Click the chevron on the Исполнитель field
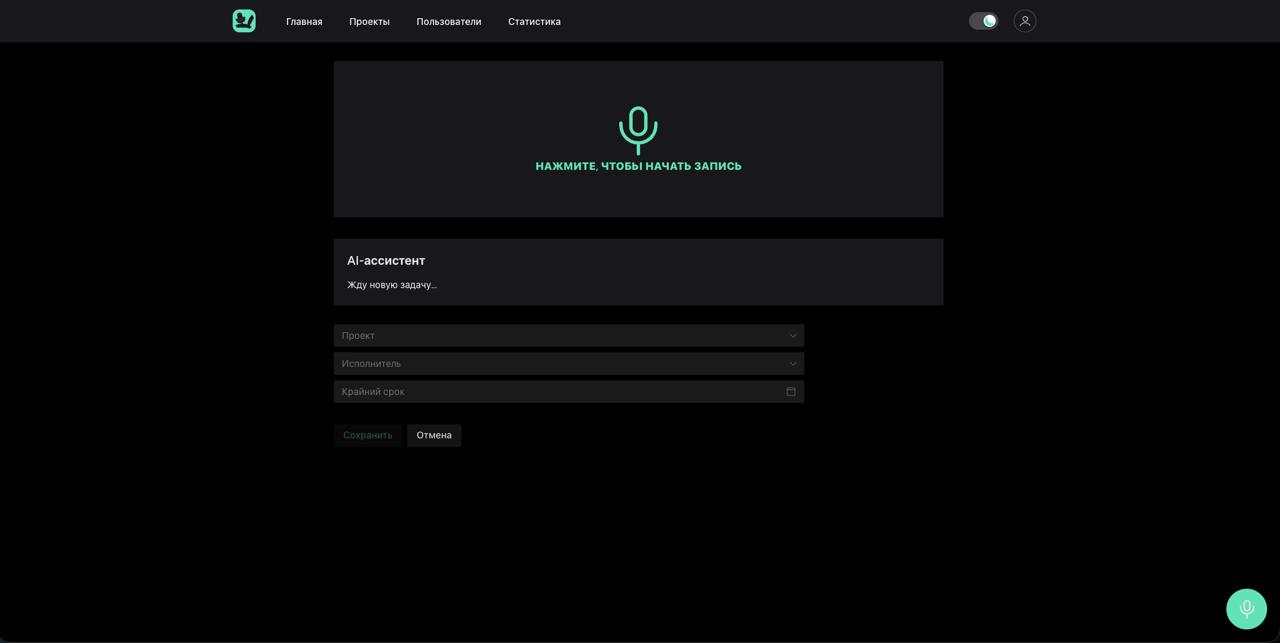The image size is (1280, 643). pyautogui.click(x=792, y=363)
